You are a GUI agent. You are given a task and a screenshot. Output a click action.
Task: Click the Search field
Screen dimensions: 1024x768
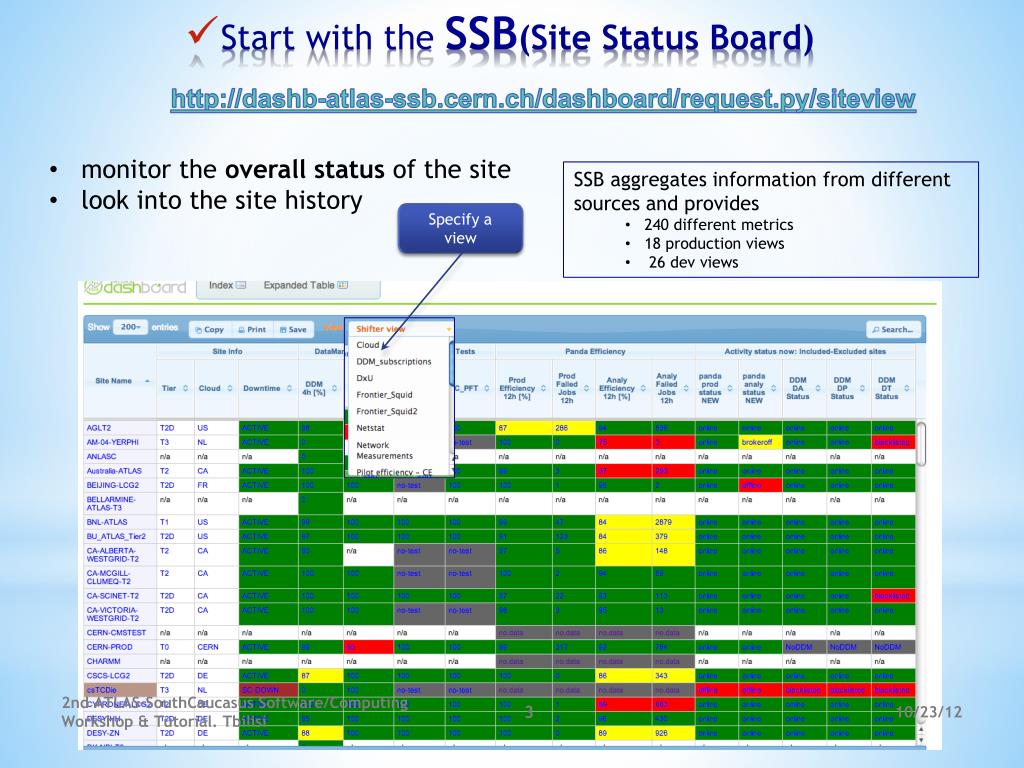click(893, 330)
